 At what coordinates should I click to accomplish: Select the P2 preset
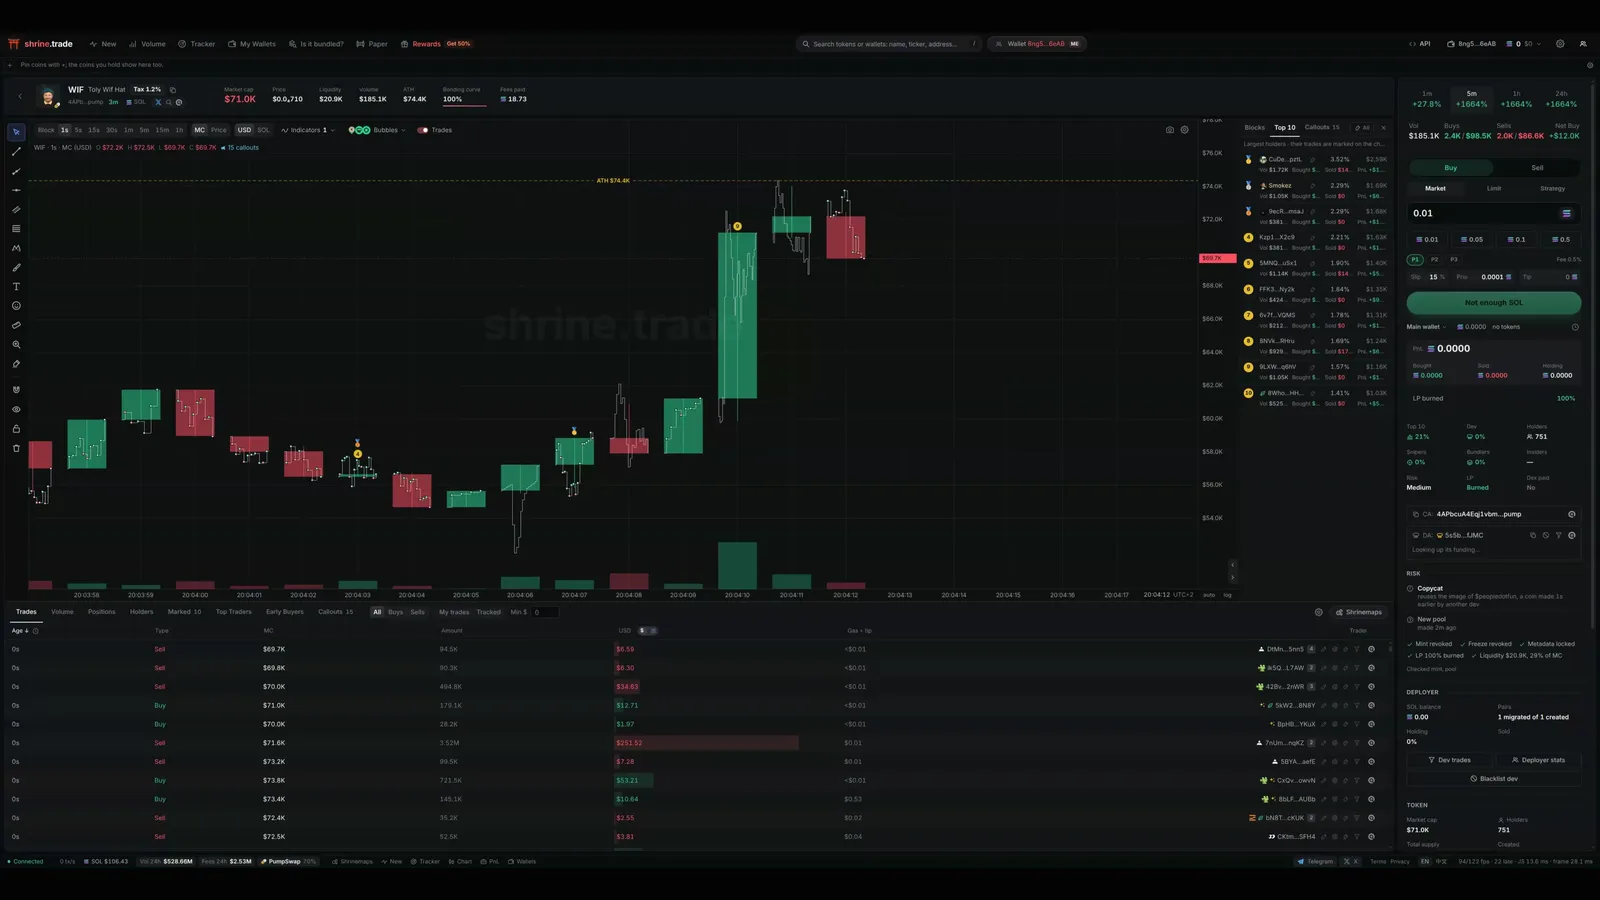click(1434, 260)
